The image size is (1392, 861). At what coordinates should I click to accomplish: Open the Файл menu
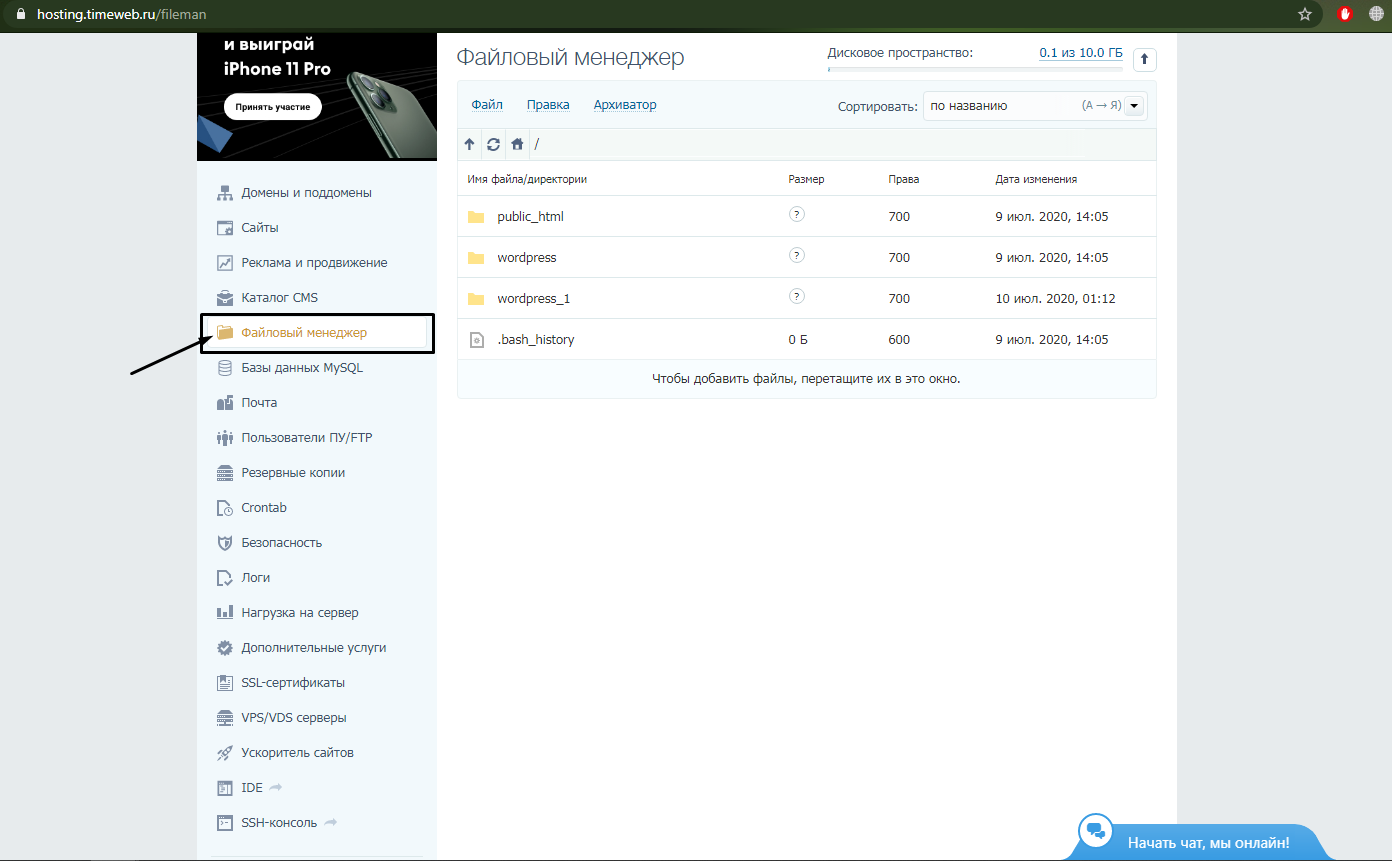[x=487, y=105]
